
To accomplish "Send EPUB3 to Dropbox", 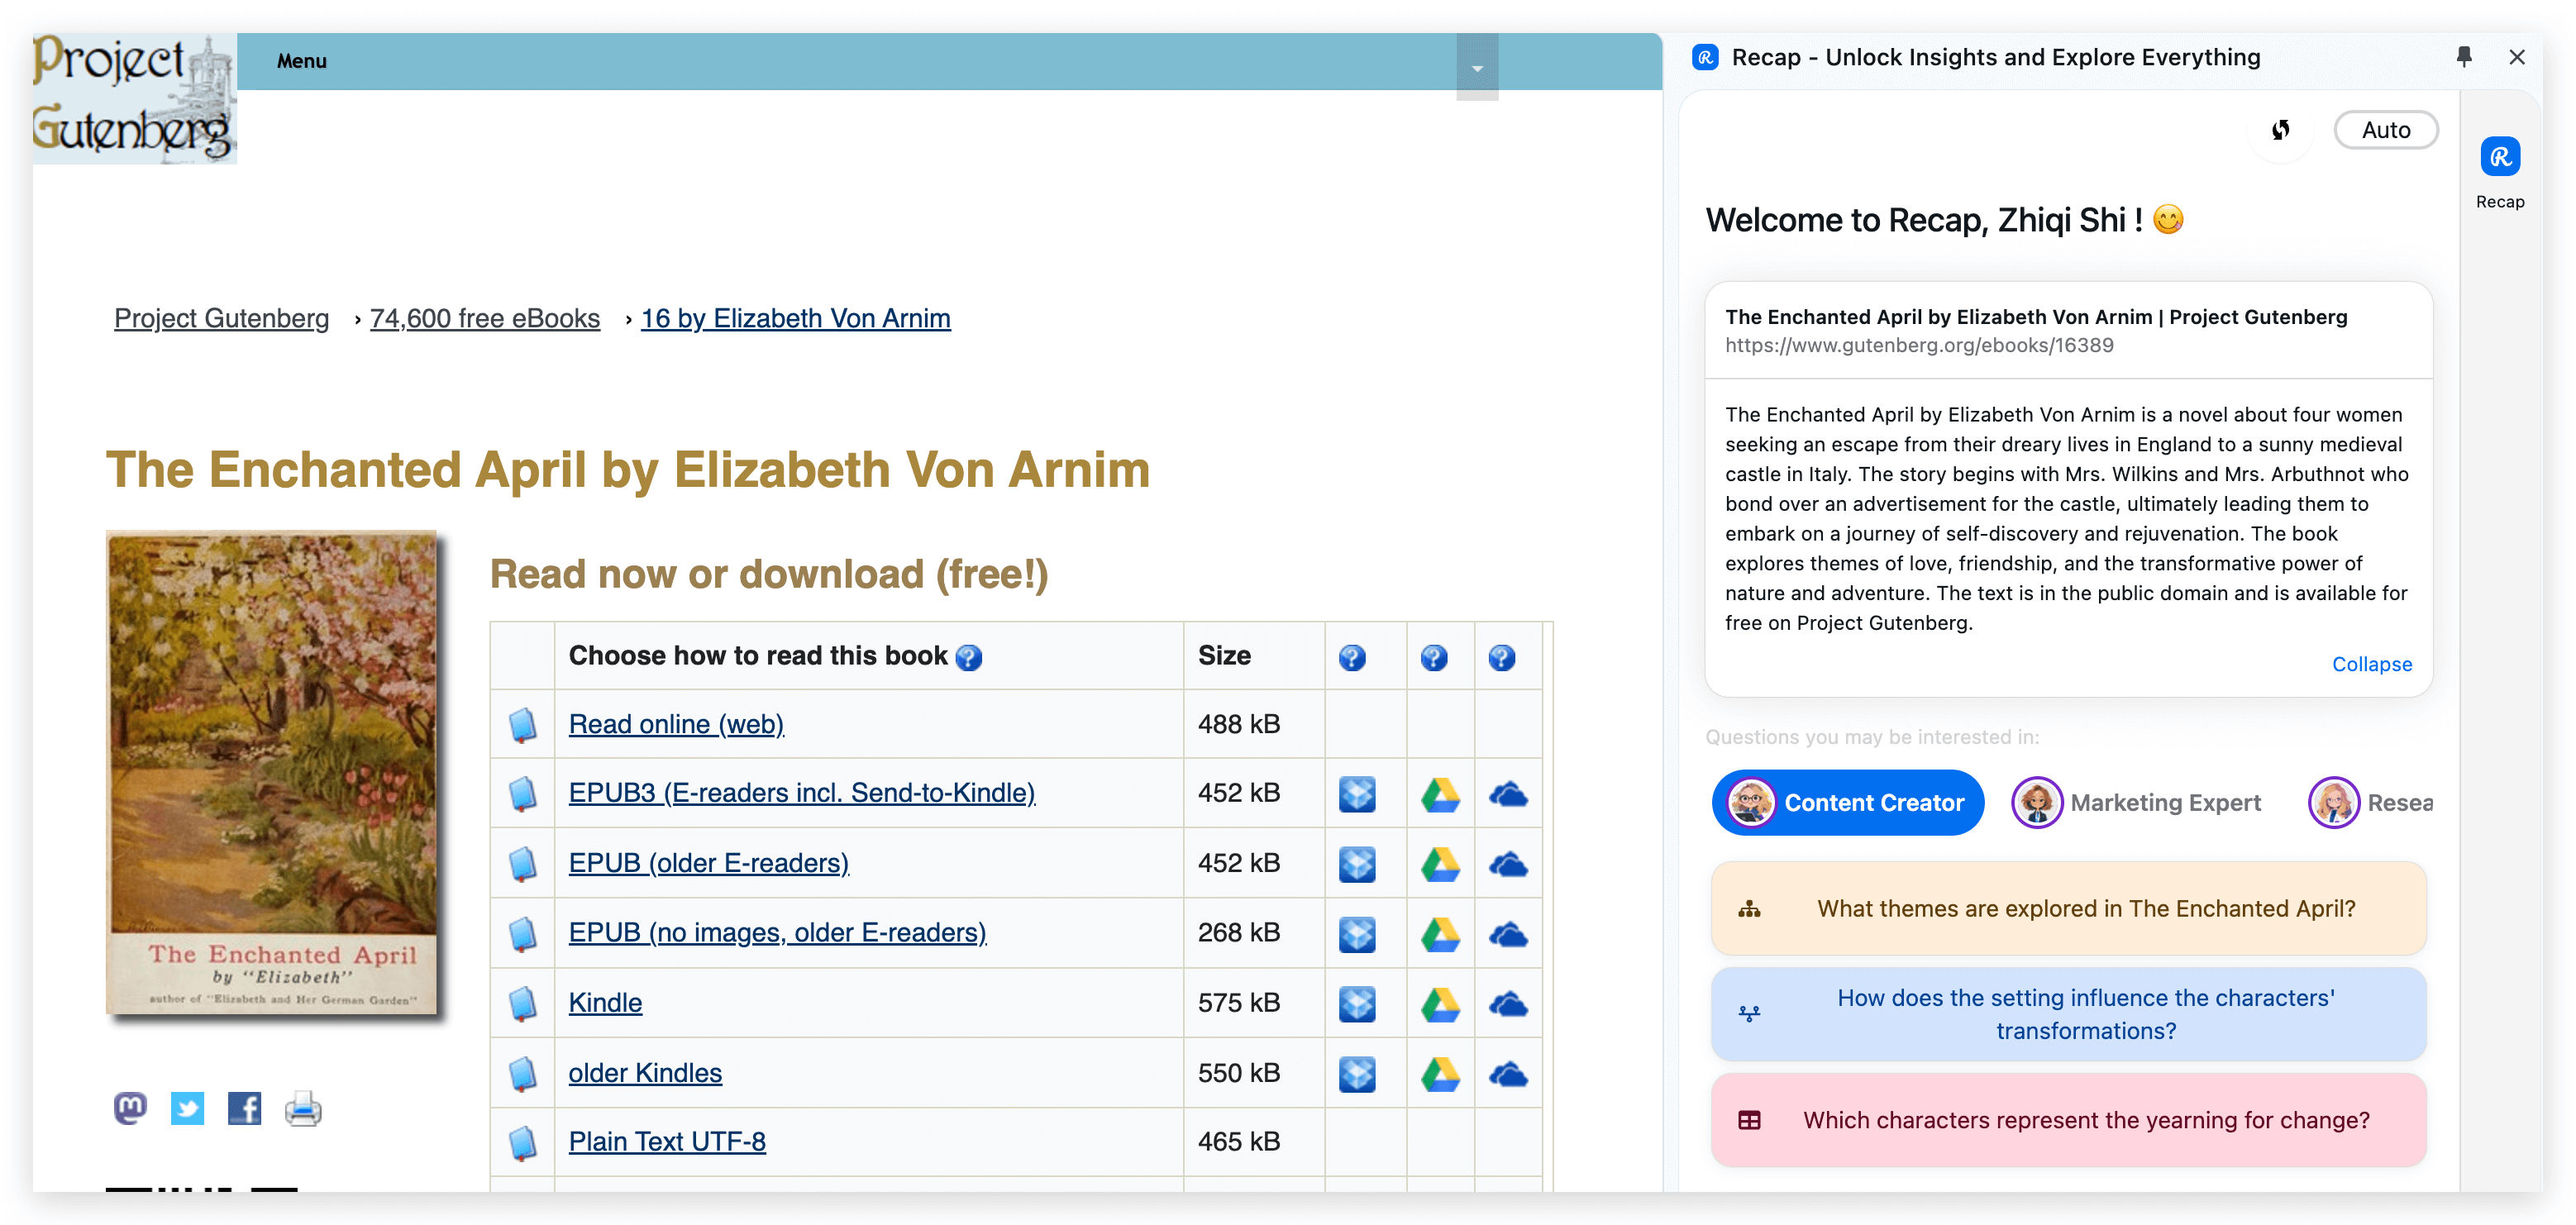I will tap(1357, 794).
